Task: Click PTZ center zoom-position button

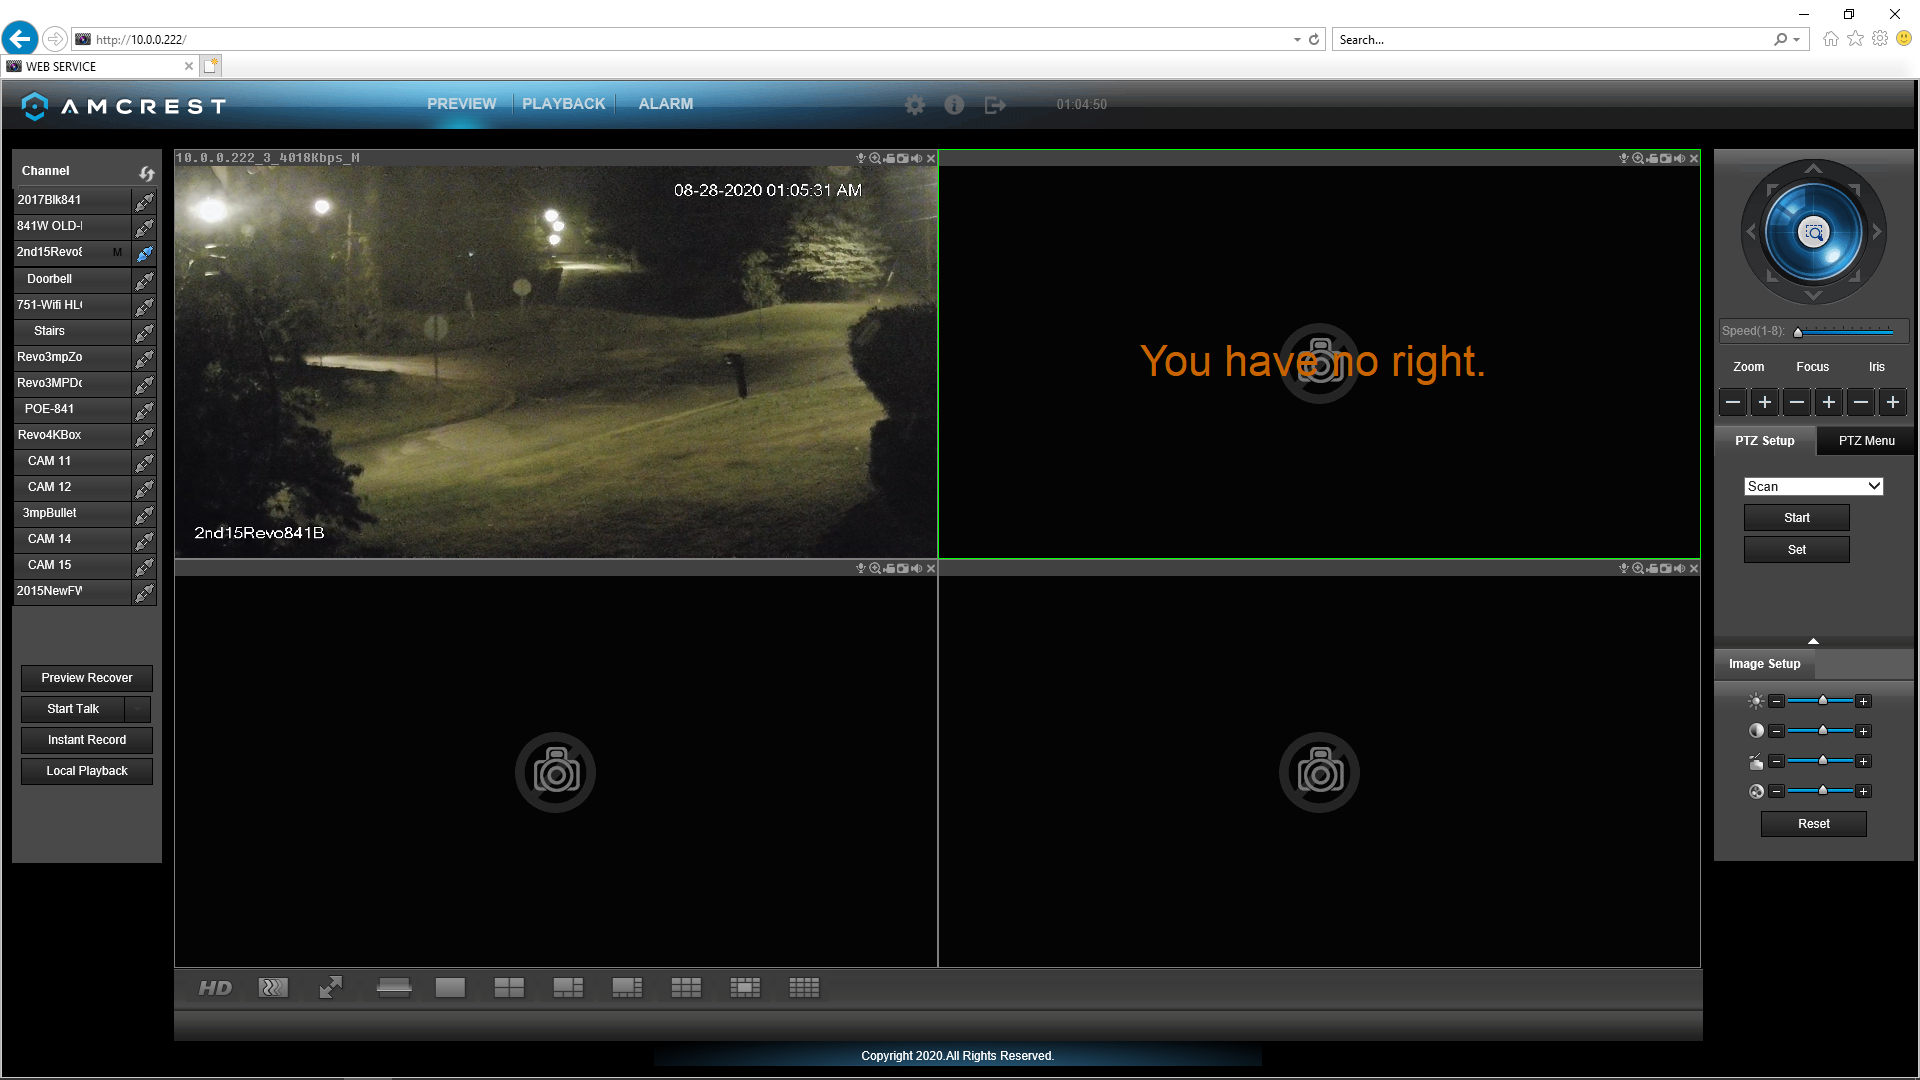Action: pyautogui.click(x=1813, y=233)
